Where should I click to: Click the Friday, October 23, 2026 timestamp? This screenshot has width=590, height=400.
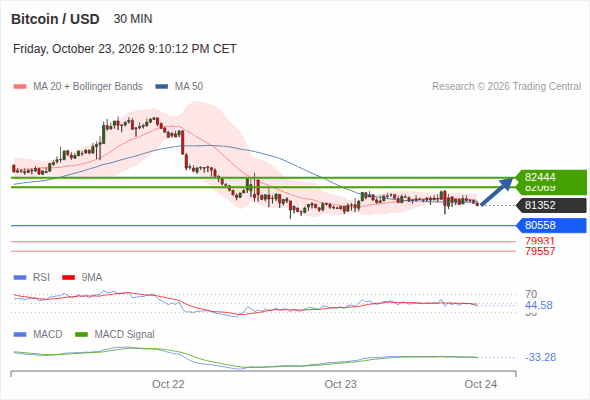click(x=125, y=49)
